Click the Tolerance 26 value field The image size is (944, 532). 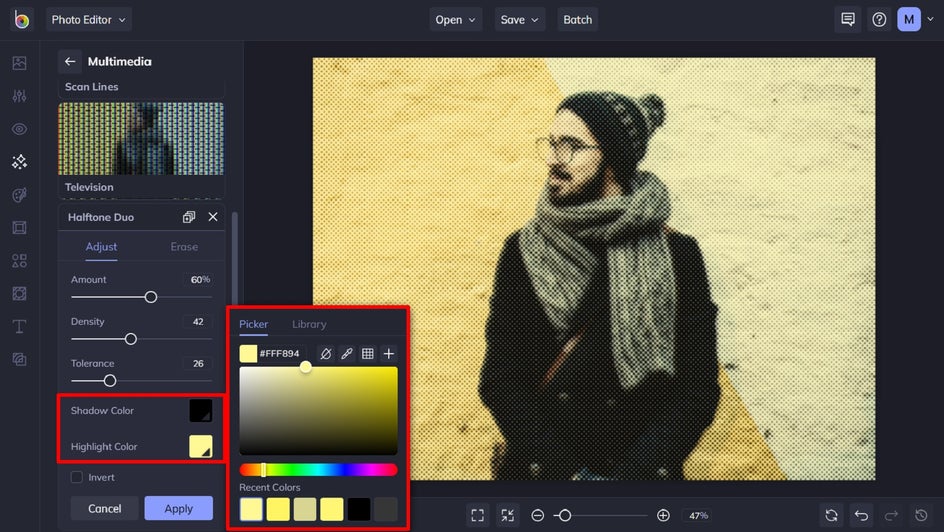pos(199,363)
